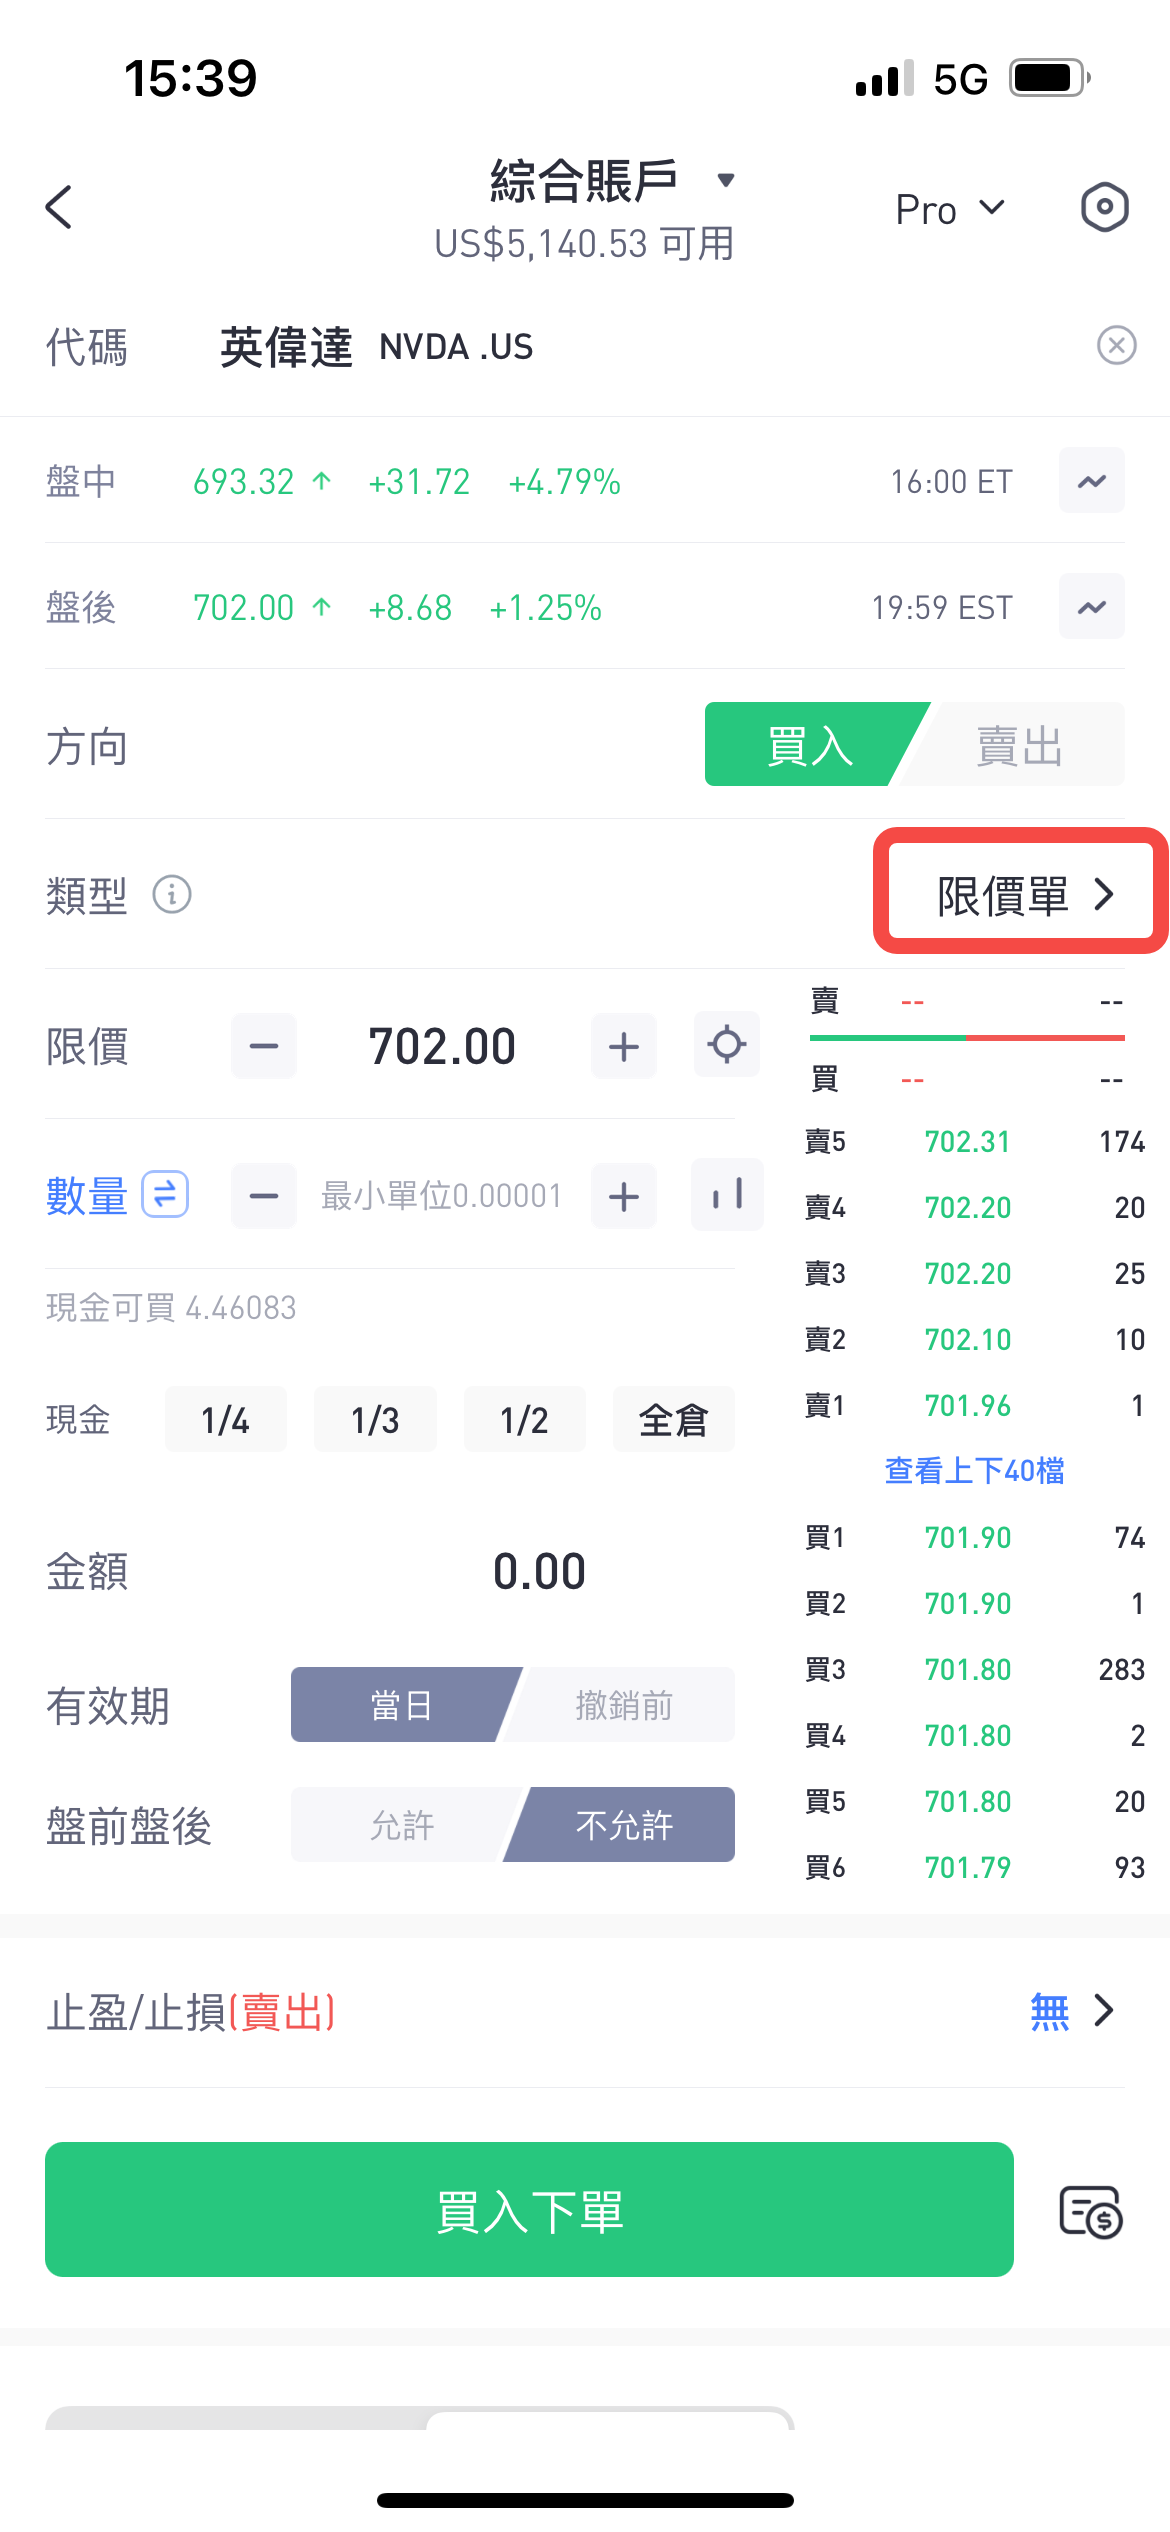Tap 金額 amount value 0.00

[539, 1571]
